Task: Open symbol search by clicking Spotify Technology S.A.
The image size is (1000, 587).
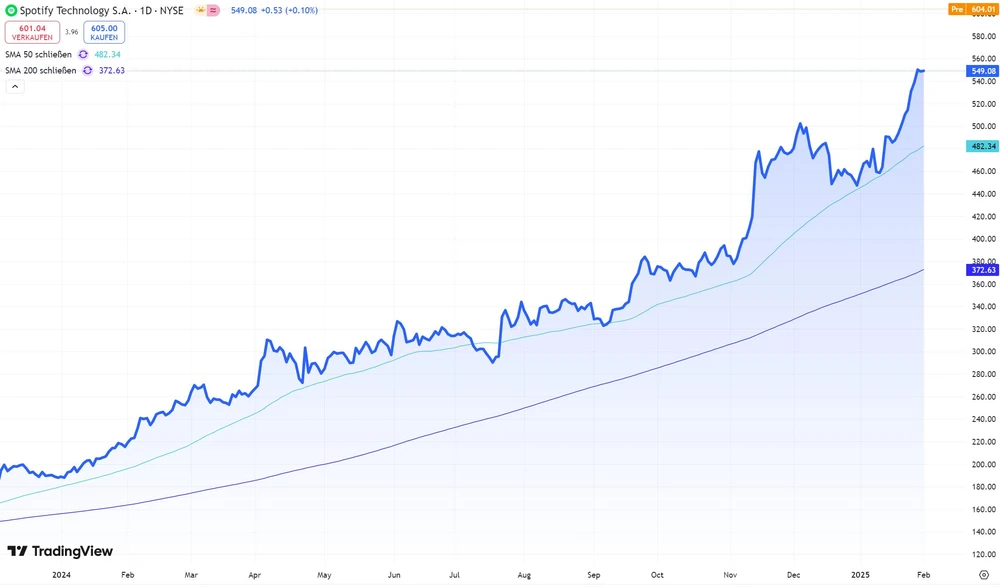Action: pos(75,10)
